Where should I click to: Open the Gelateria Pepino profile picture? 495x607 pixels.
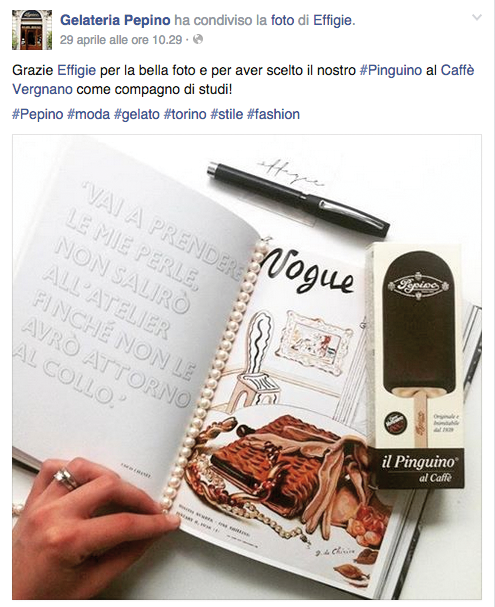pos(32,30)
